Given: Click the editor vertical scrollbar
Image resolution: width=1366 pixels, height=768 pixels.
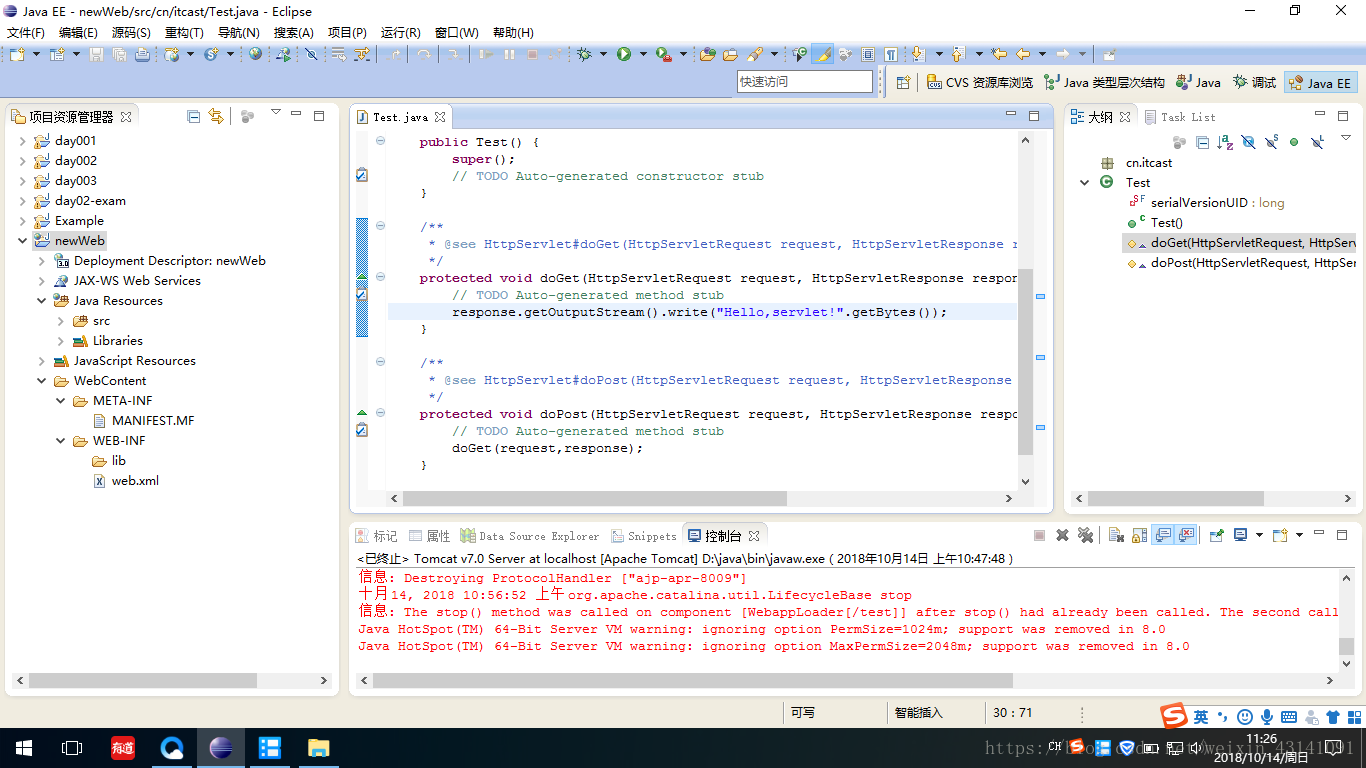Looking at the screenshot, I should pos(1025,362).
